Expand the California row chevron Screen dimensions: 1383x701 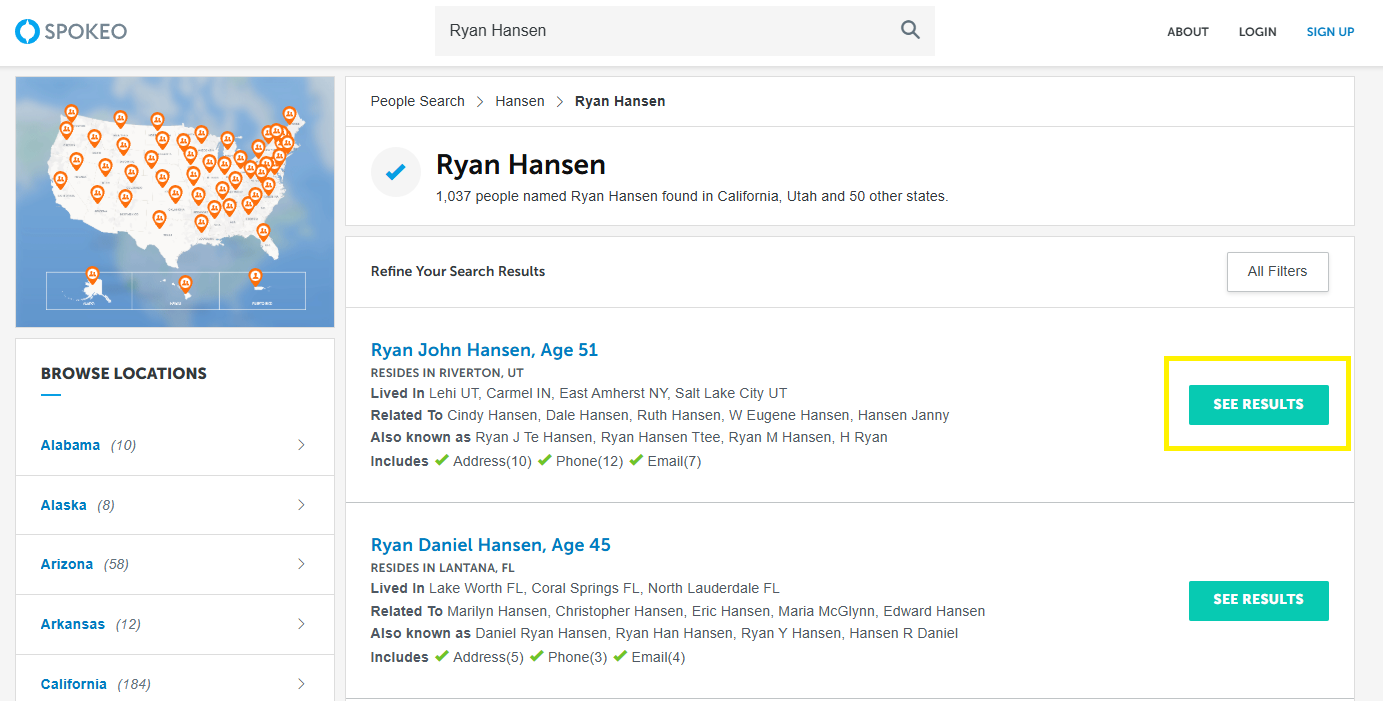click(x=301, y=684)
